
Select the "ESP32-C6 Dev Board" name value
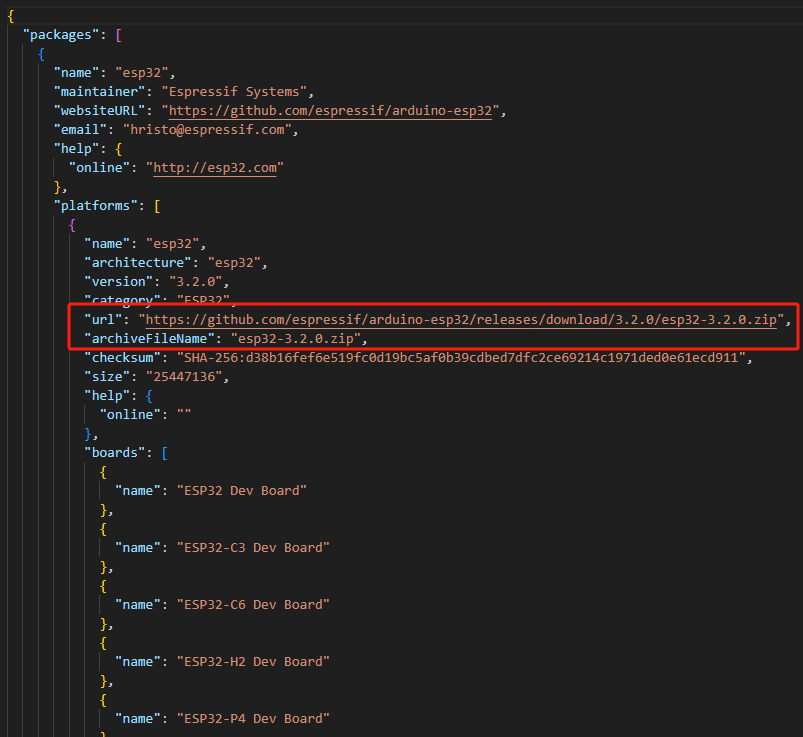(253, 605)
